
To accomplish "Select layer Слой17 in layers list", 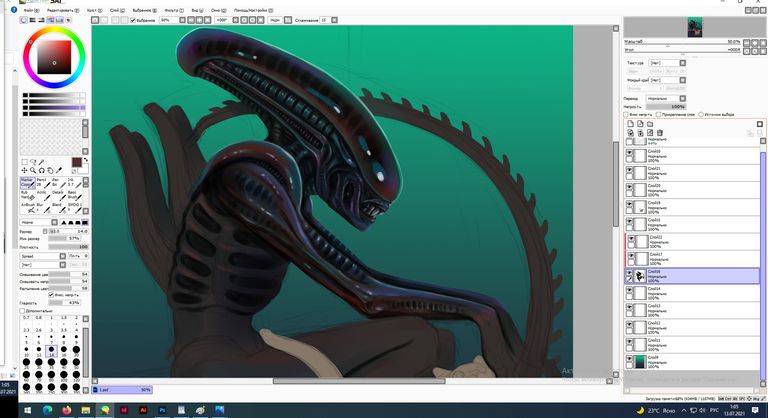I will (x=693, y=259).
